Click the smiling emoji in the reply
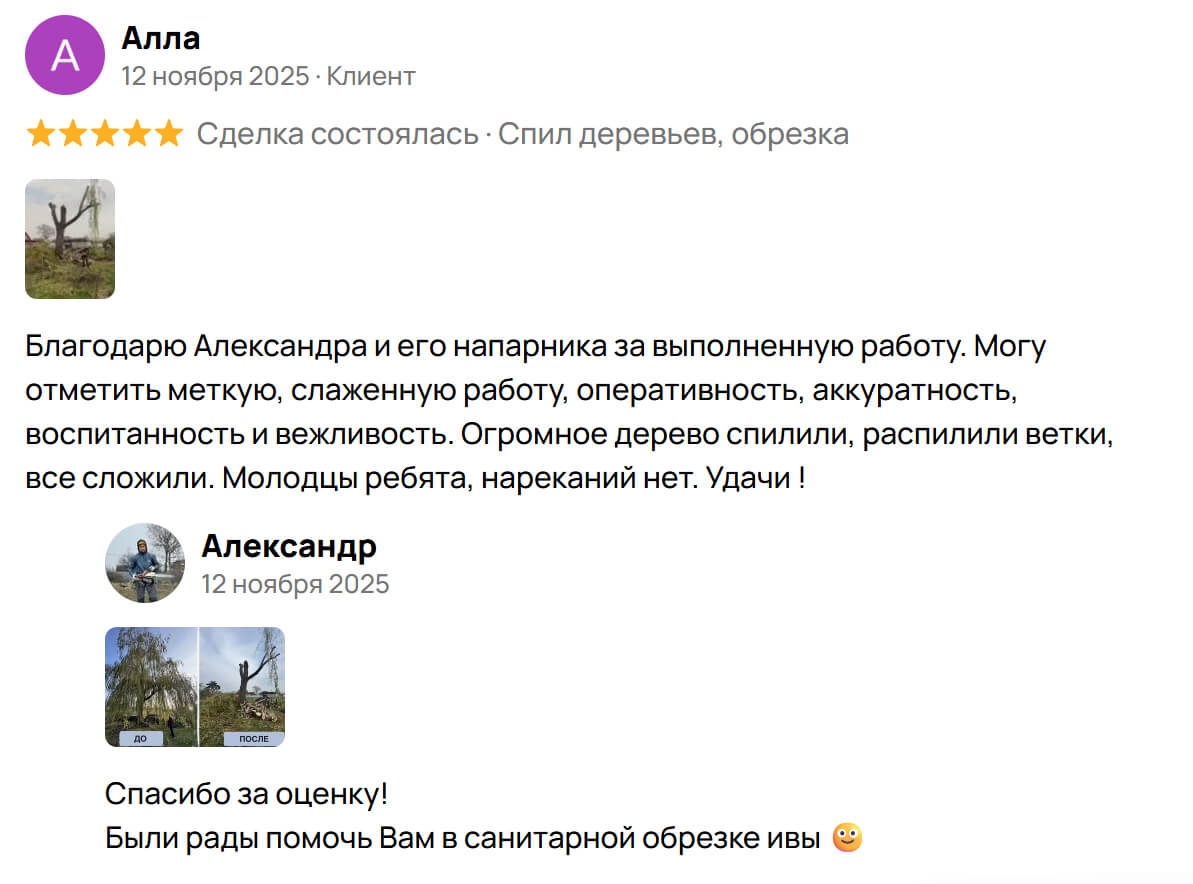 click(847, 837)
